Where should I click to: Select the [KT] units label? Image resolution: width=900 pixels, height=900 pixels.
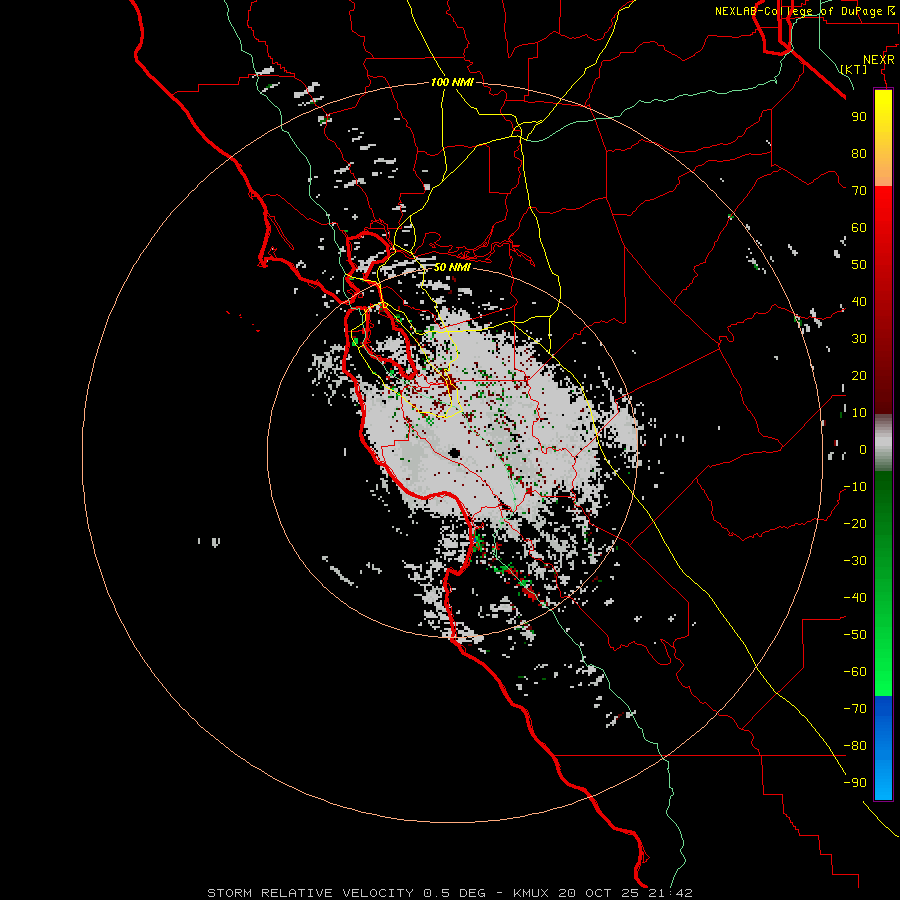point(853,69)
